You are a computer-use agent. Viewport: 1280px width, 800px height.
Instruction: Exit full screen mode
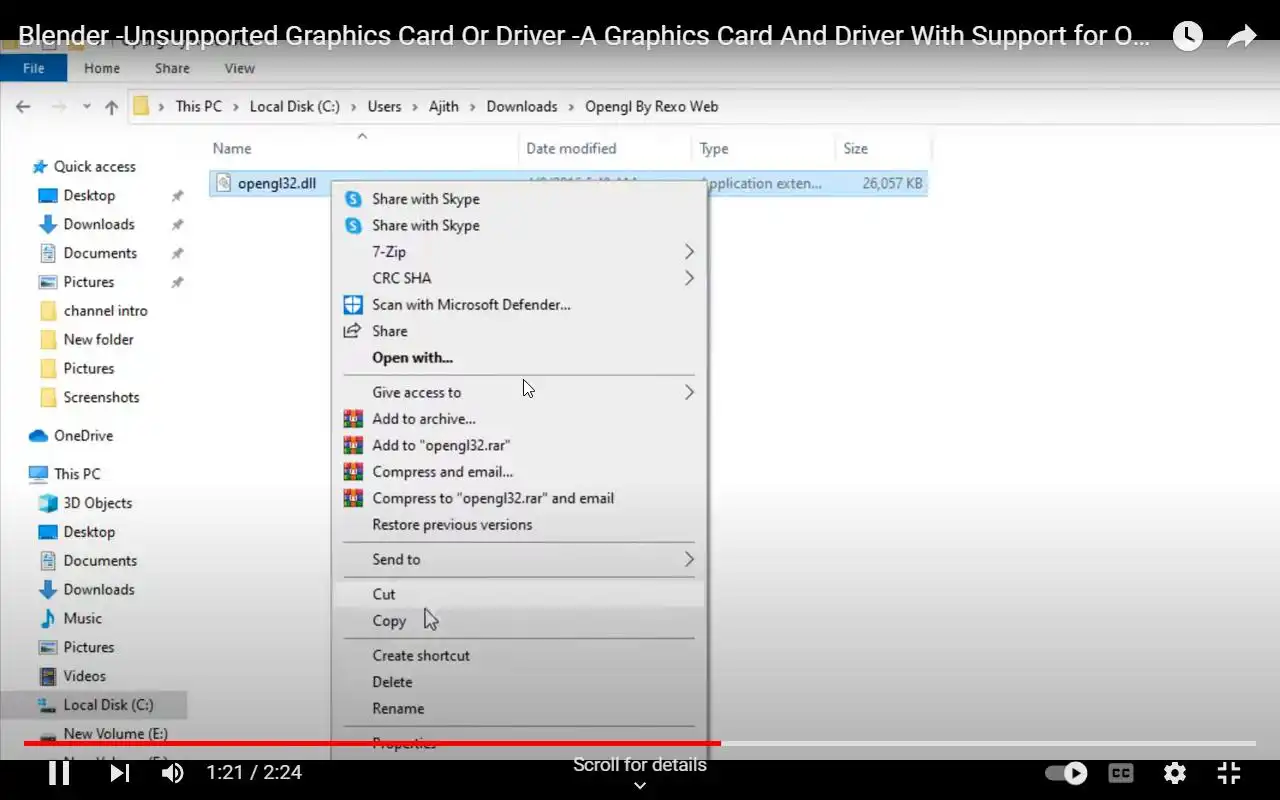coord(1229,773)
